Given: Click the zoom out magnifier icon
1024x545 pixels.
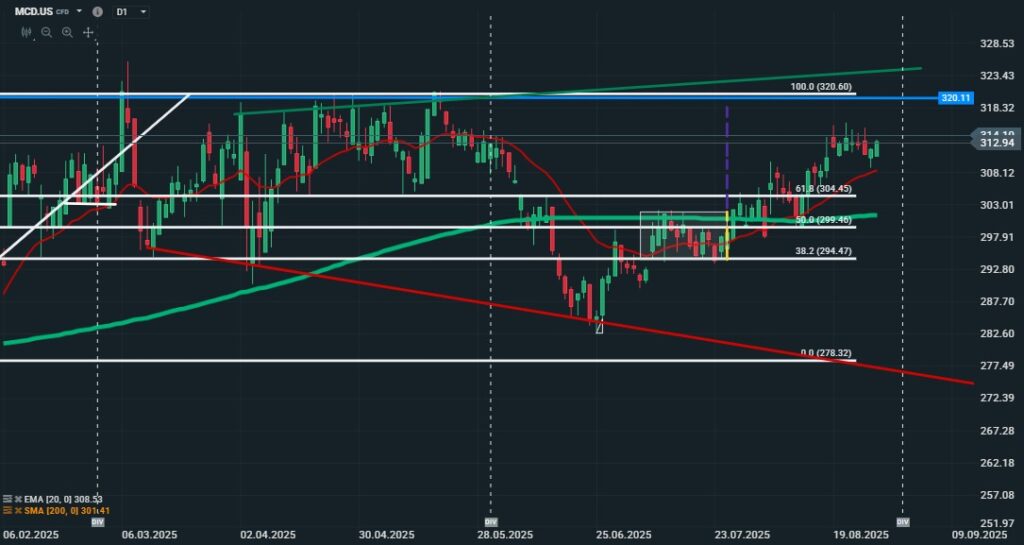Looking at the screenshot, I should (46, 32).
